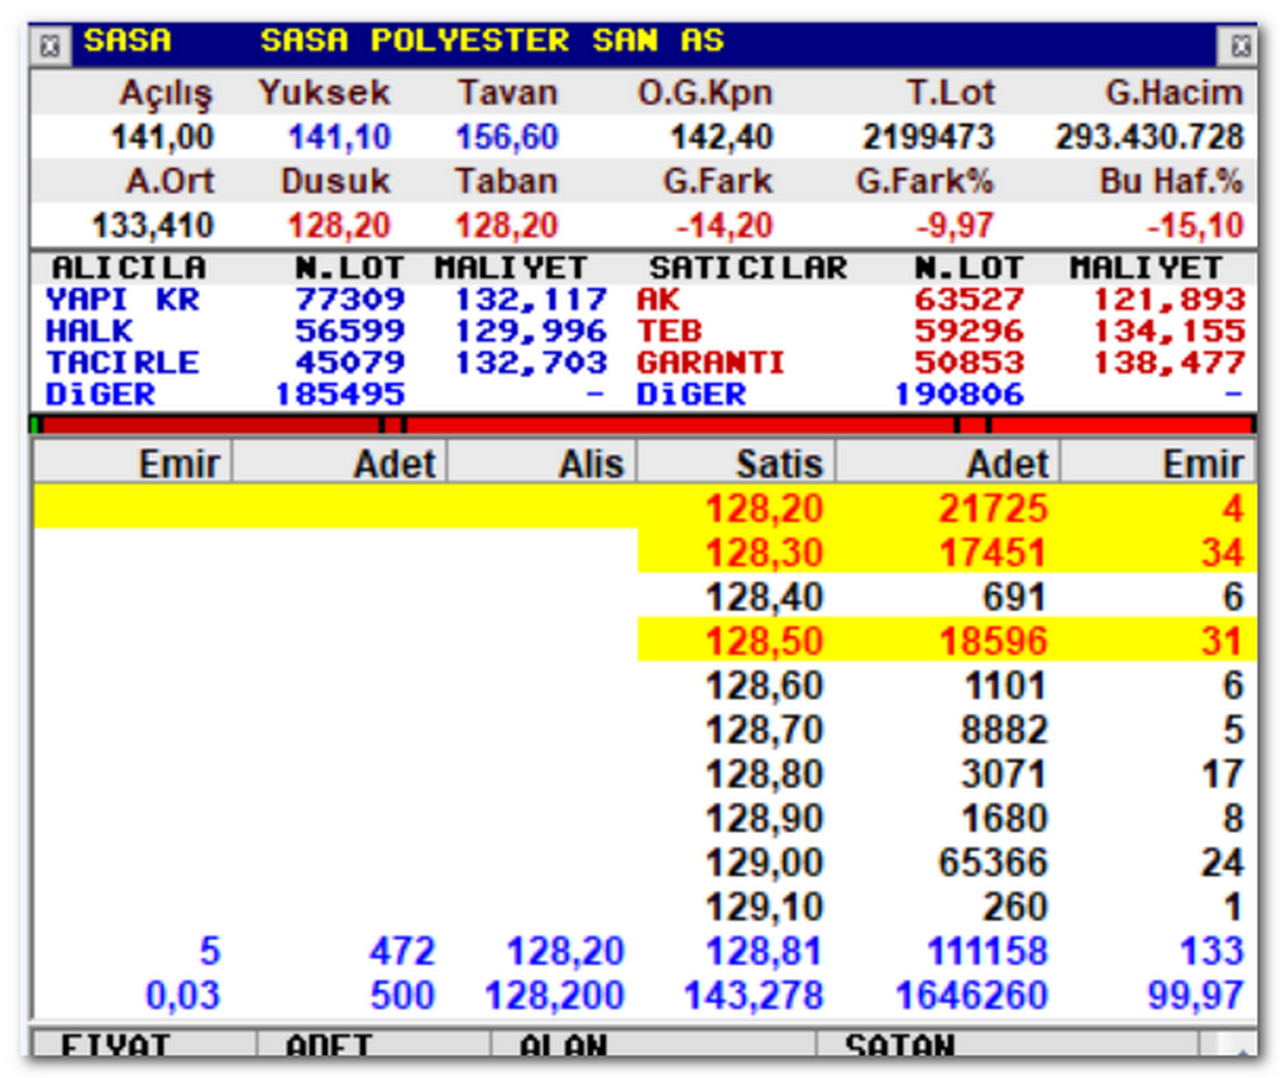The image size is (1280, 1078).
Task: Click the SASA POLYESTER SAN AS title
Action: pyautogui.click(x=492, y=40)
